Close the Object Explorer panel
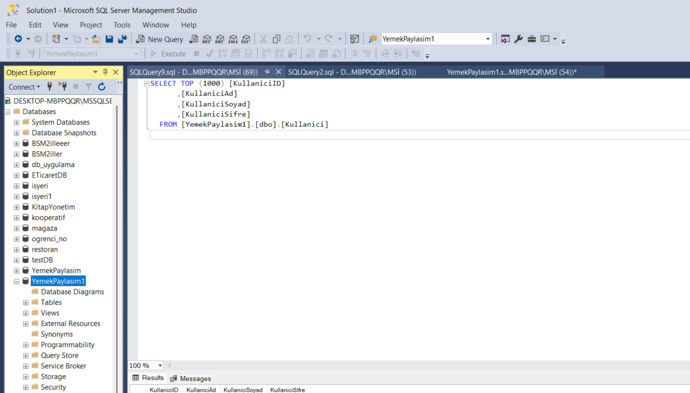690x393 pixels. (116, 72)
